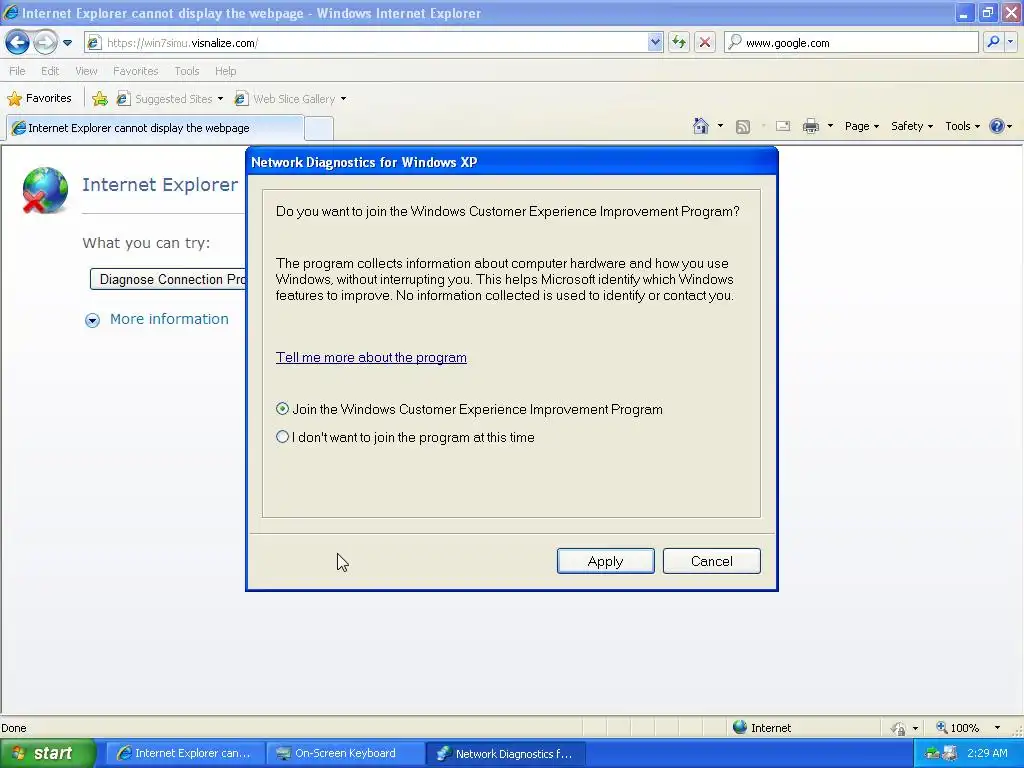
Task: Click the Home icon in command bar
Action: (701, 125)
